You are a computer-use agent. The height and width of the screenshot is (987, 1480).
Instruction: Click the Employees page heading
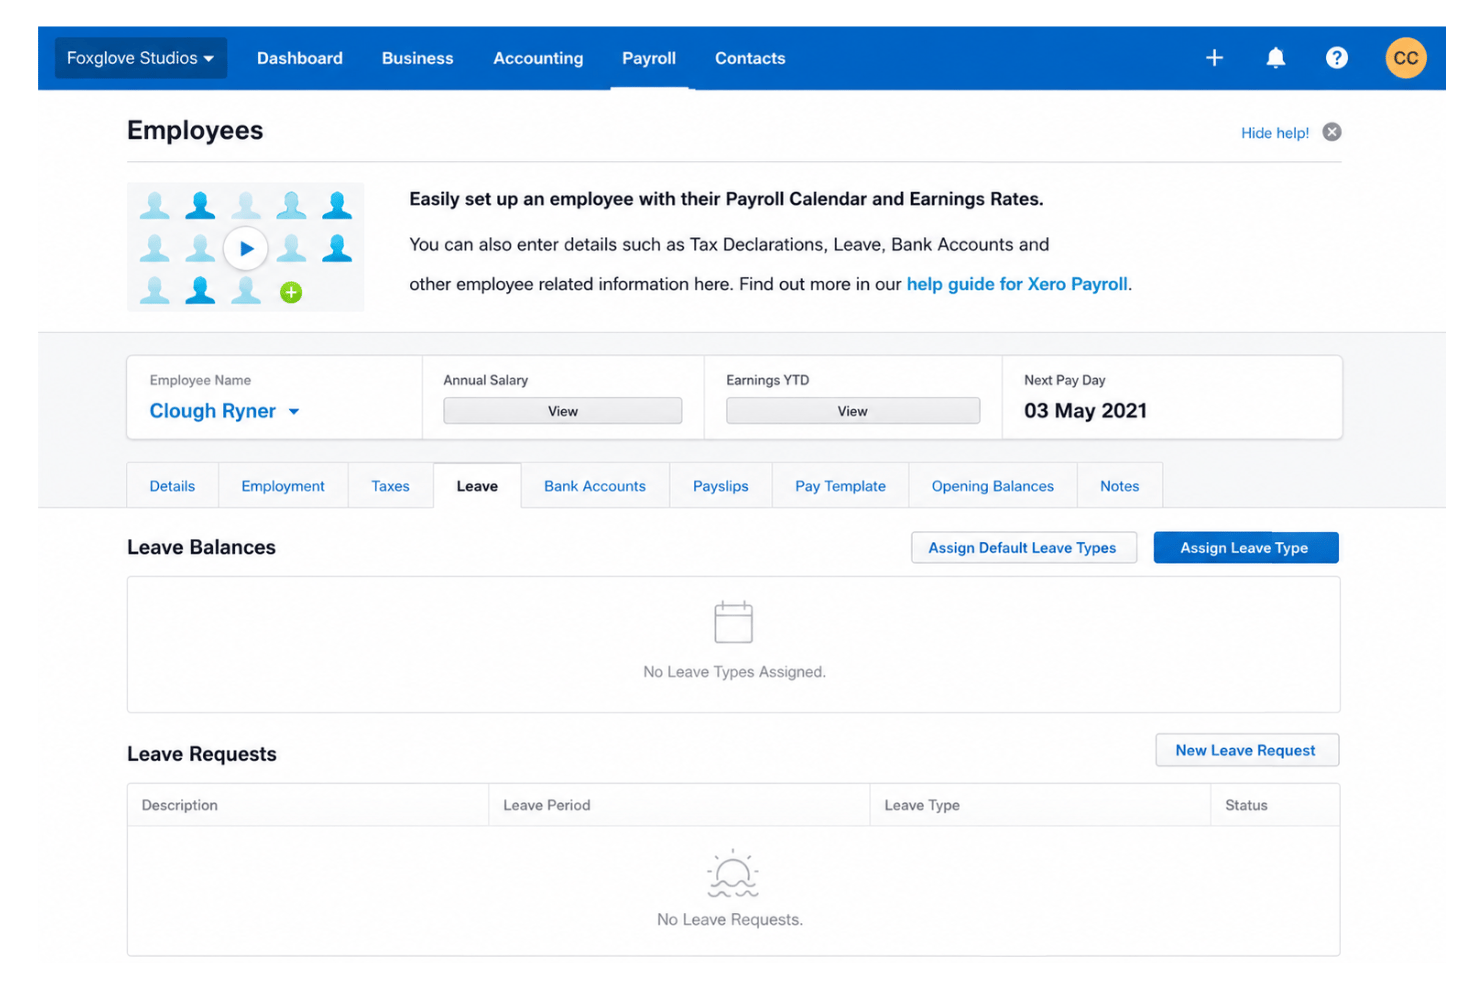[x=195, y=131]
